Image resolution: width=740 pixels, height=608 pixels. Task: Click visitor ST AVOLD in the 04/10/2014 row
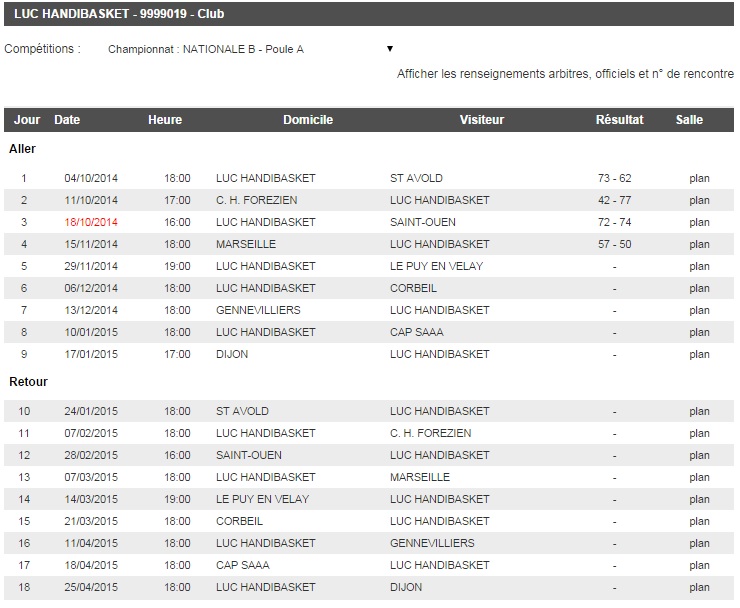[x=416, y=178]
